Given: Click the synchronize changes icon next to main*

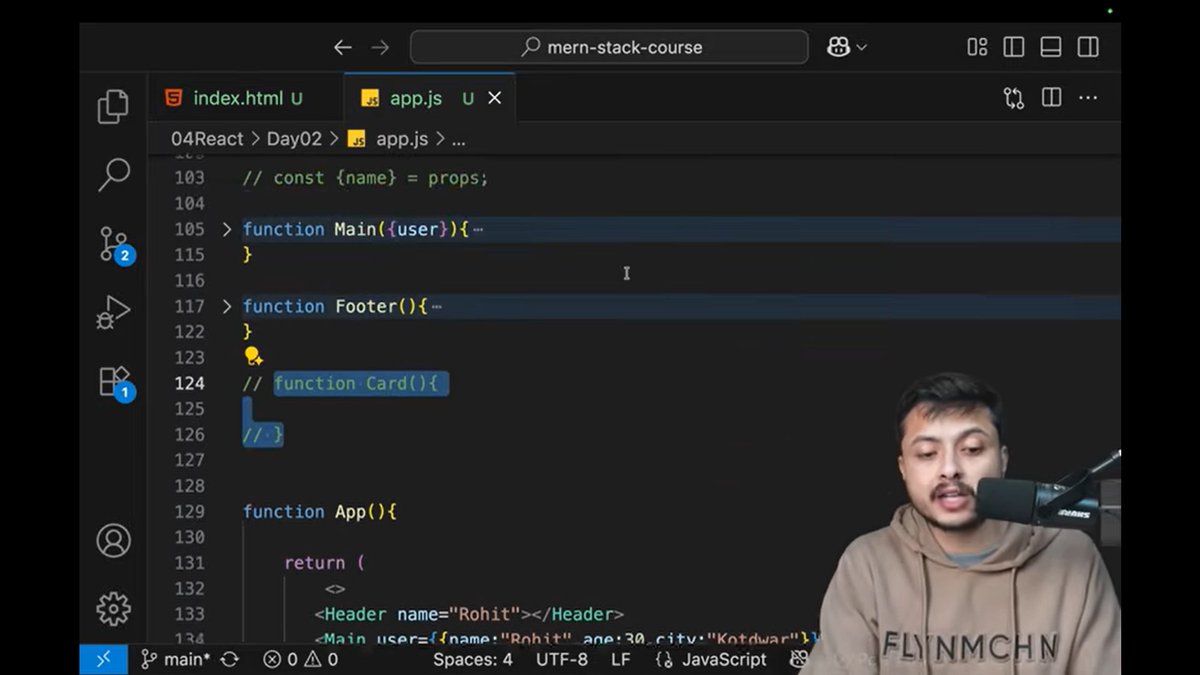Looking at the screenshot, I should tap(229, 660).
